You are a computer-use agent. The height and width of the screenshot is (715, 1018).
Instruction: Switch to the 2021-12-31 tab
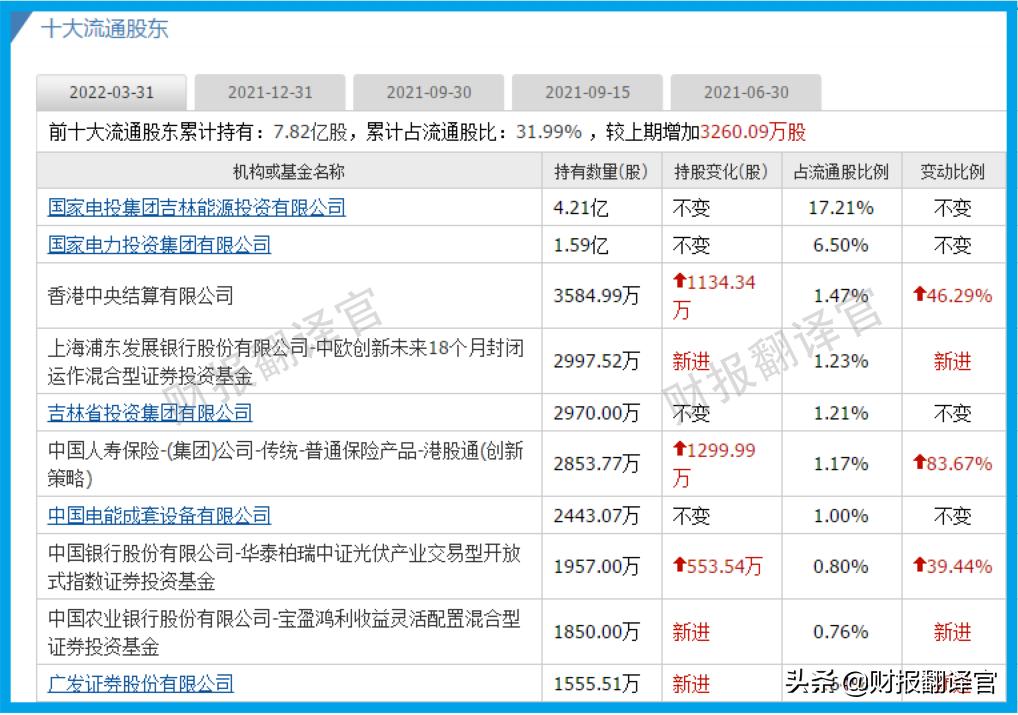pyautogui.click(x=270, y=91)
